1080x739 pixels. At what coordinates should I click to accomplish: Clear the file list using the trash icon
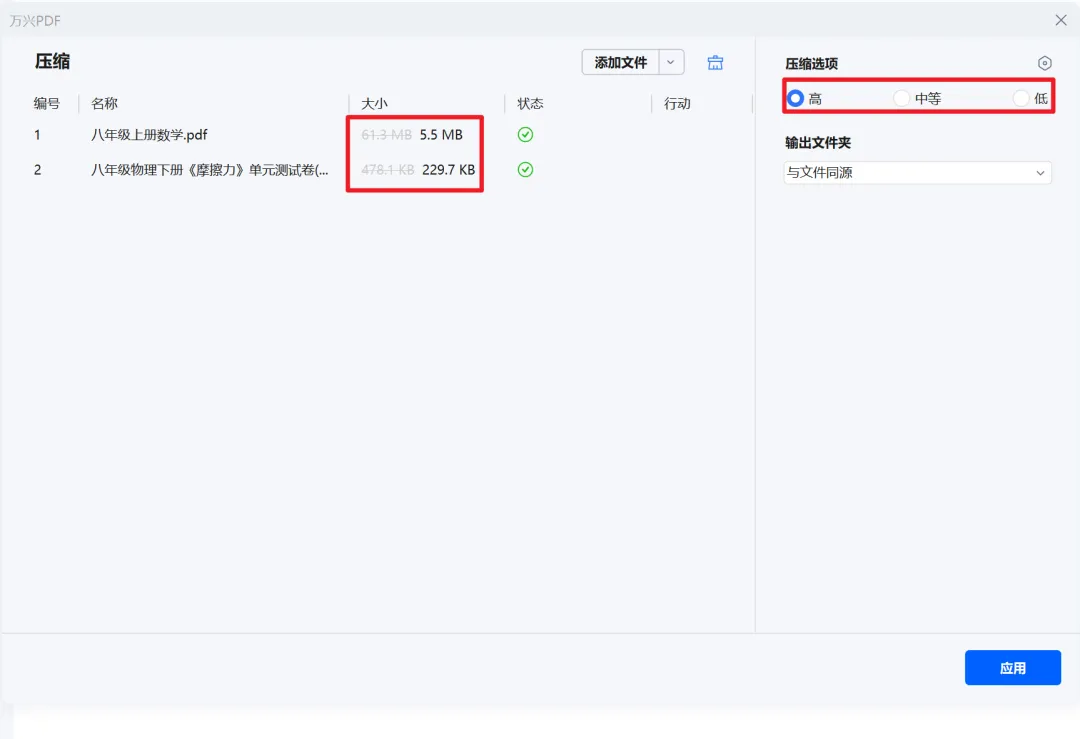pos(715,62)
